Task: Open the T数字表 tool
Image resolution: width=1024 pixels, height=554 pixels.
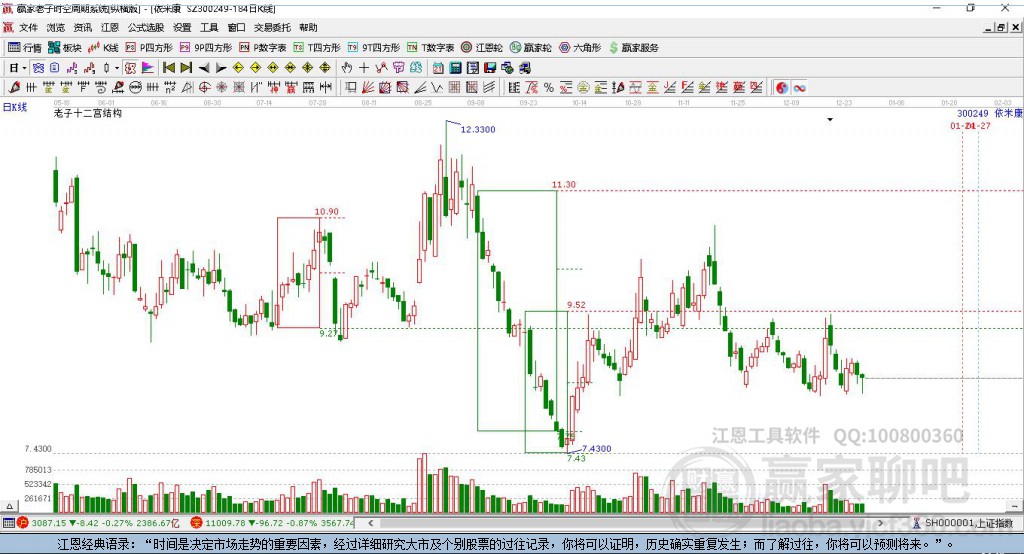Action: pos(430,48)
